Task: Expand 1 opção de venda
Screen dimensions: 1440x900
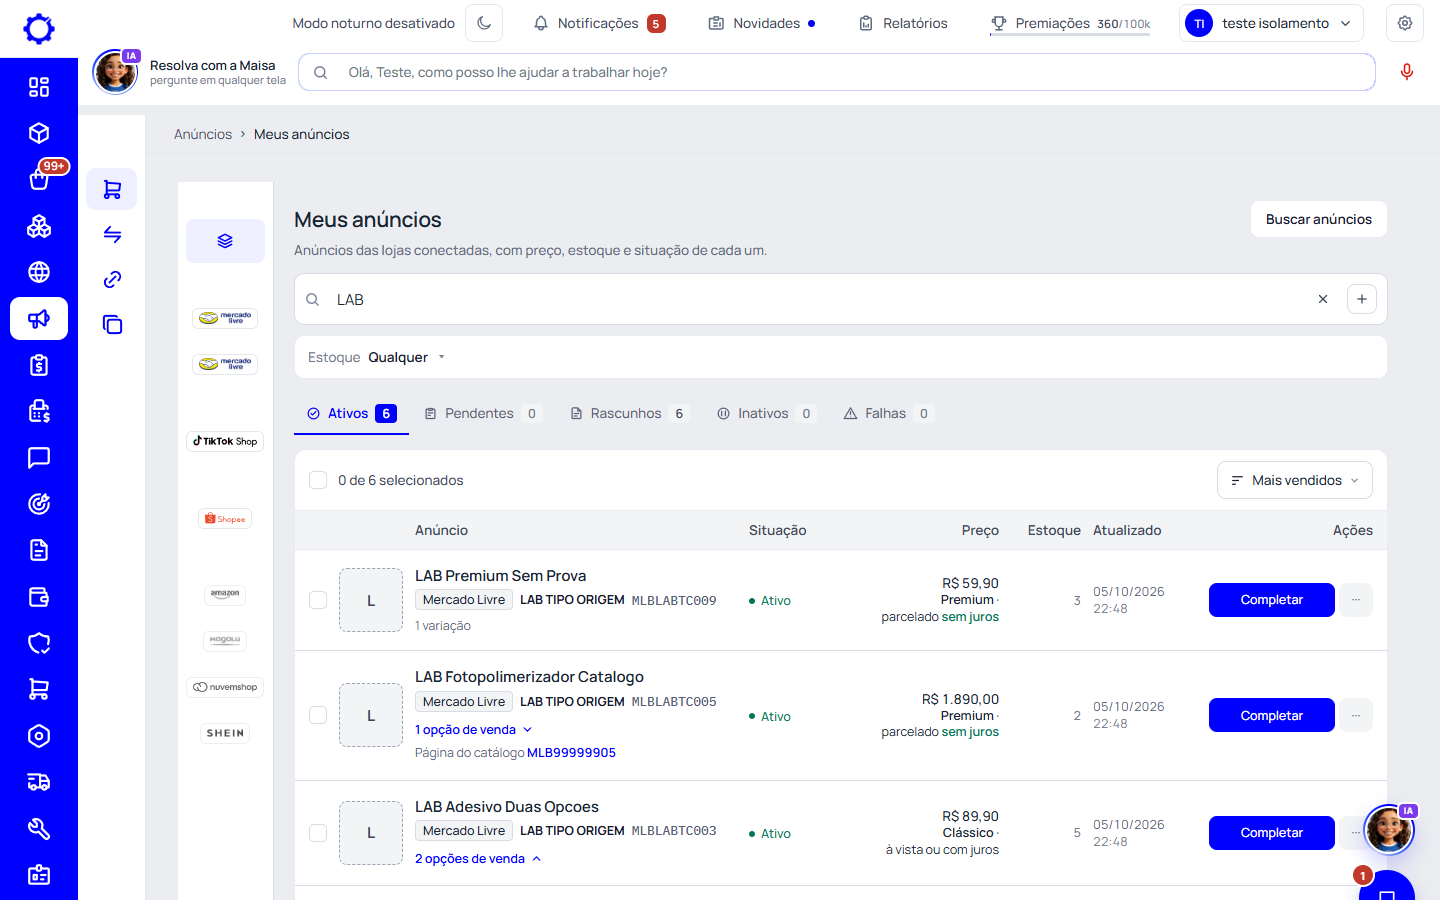Action: pos(473,730)
